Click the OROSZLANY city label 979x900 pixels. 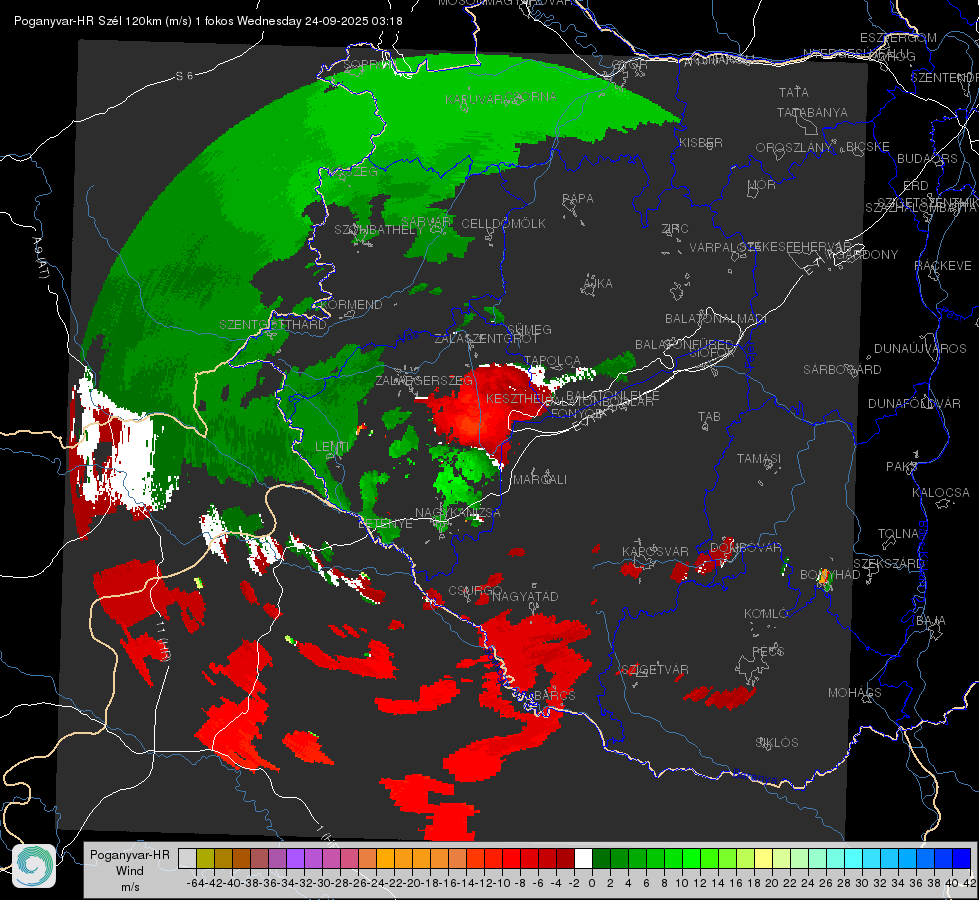[794, 147]
